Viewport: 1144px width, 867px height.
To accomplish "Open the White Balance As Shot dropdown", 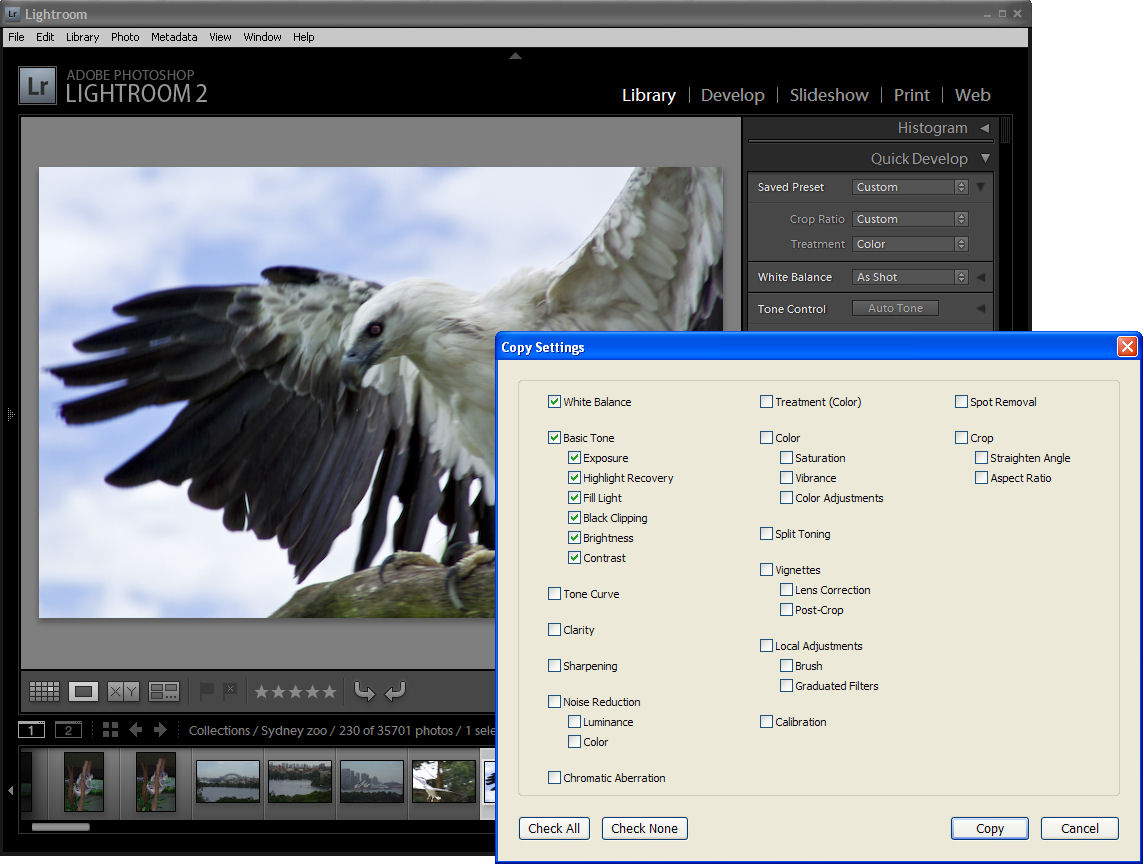I will click(910, 277).
